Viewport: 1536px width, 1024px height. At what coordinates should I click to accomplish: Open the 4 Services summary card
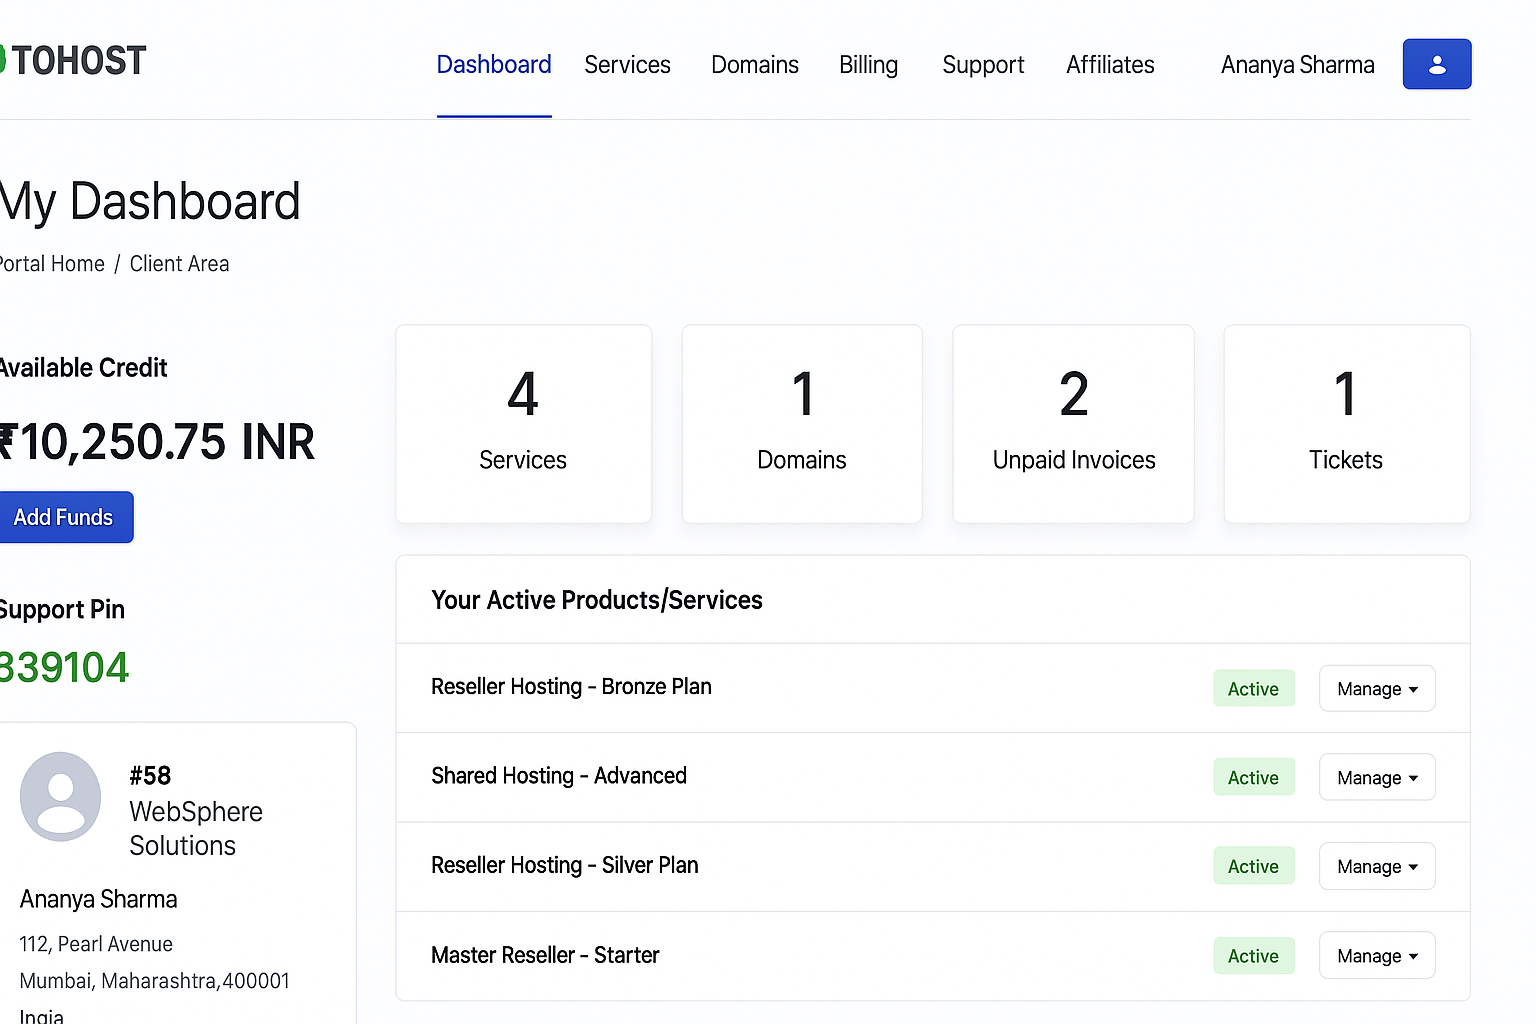(x=523, y=423)
